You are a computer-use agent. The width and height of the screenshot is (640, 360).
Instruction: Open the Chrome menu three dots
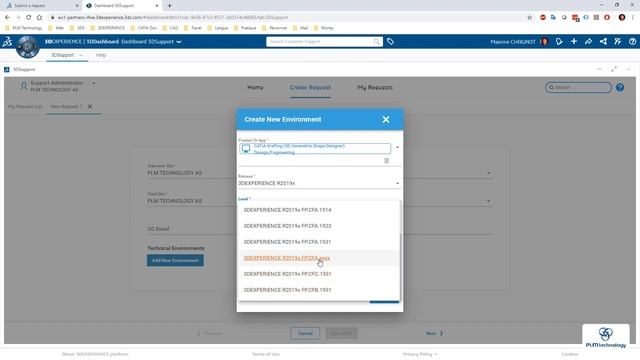coord(633,18)
